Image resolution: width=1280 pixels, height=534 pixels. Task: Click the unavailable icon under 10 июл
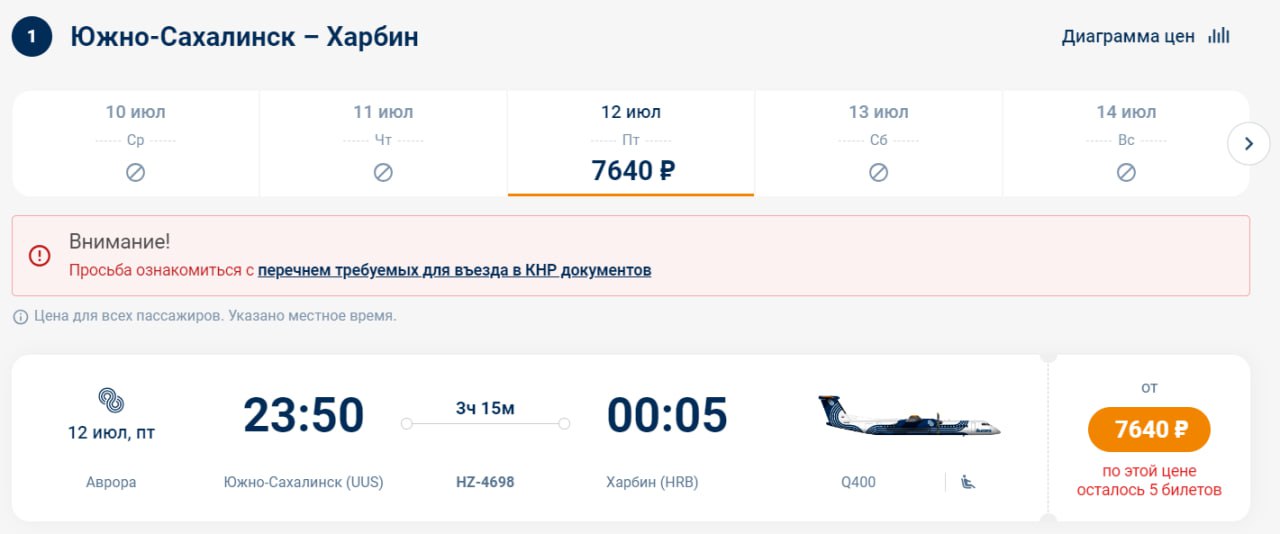point(135,173)
